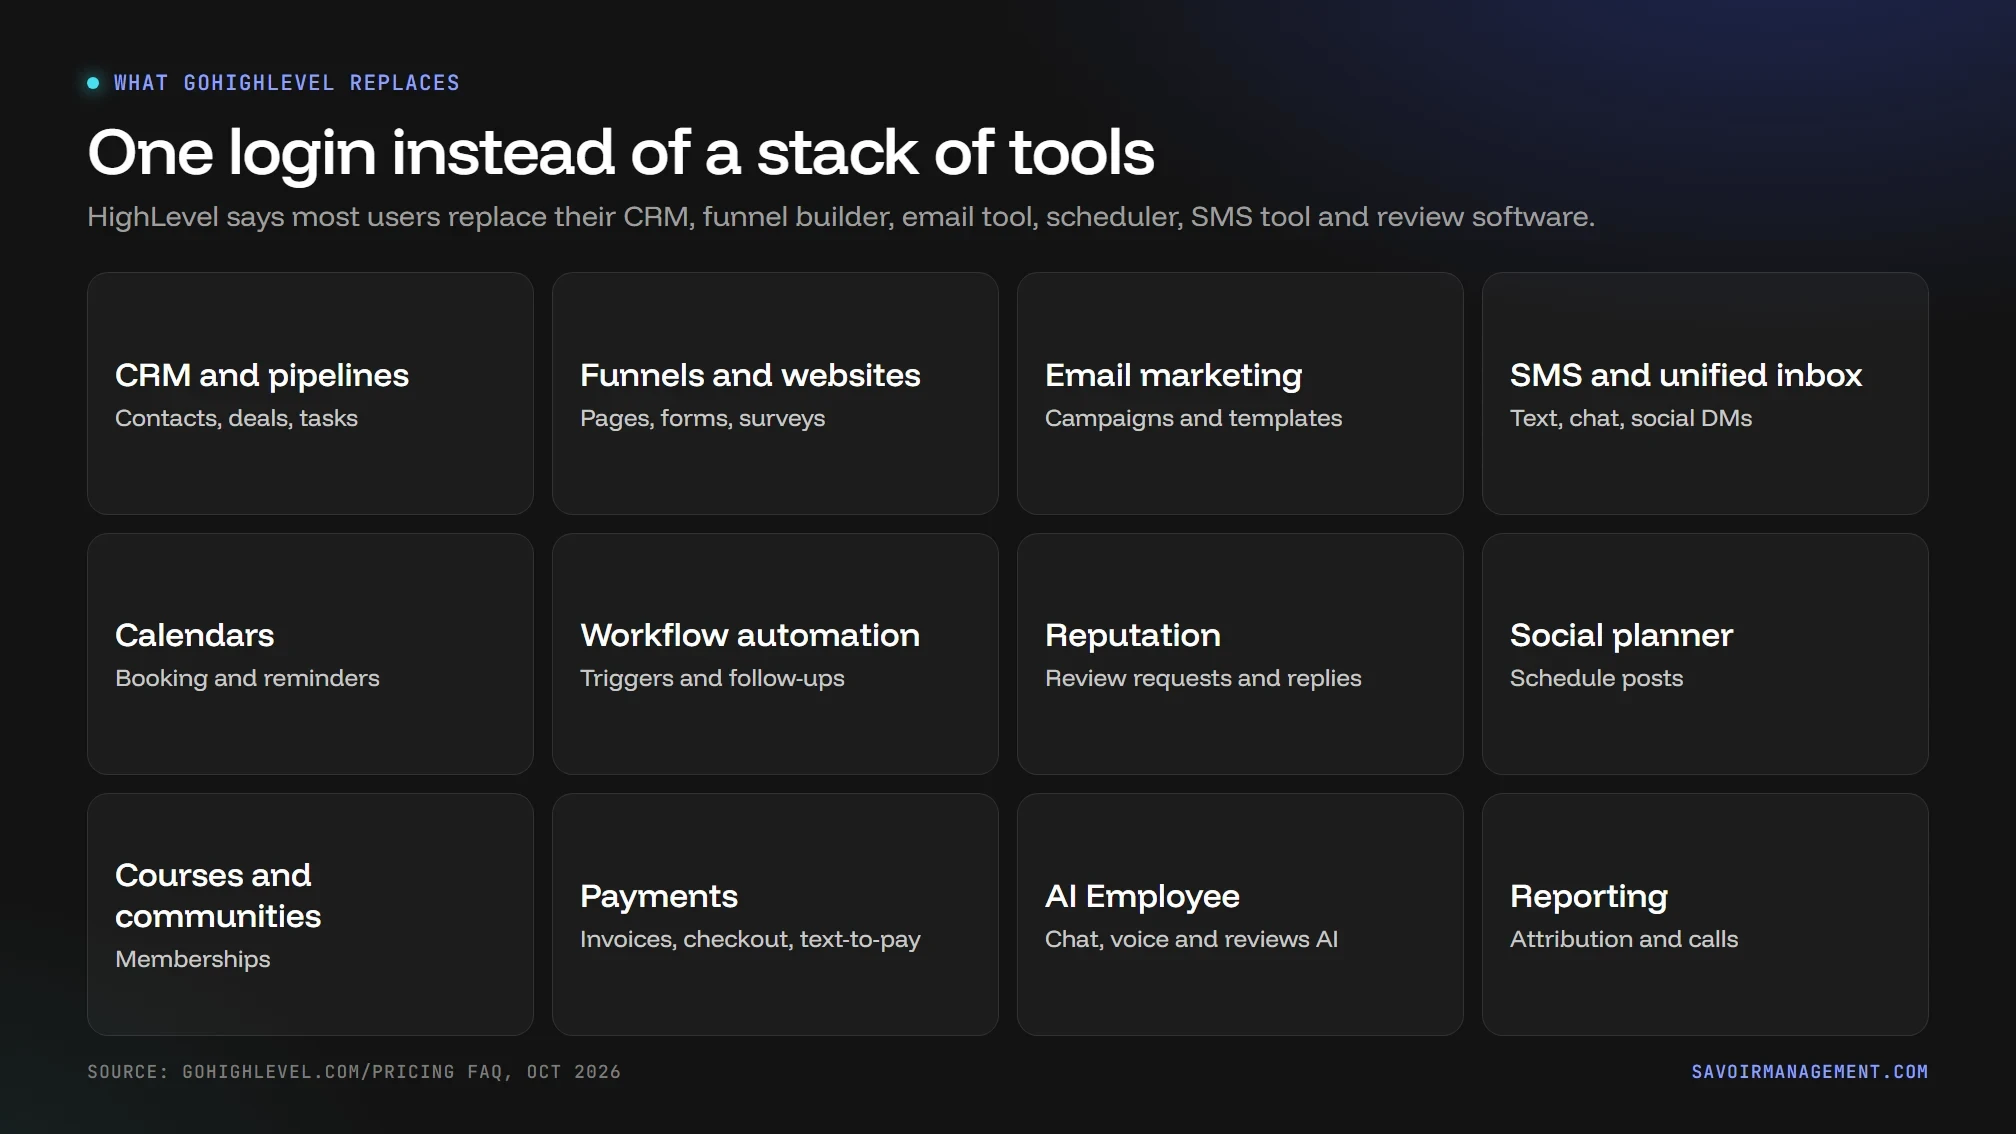Click the text 'Campaigns and templates'
The image size is (2016, 1134).
pyautogui.click(x=1193, y=418)
